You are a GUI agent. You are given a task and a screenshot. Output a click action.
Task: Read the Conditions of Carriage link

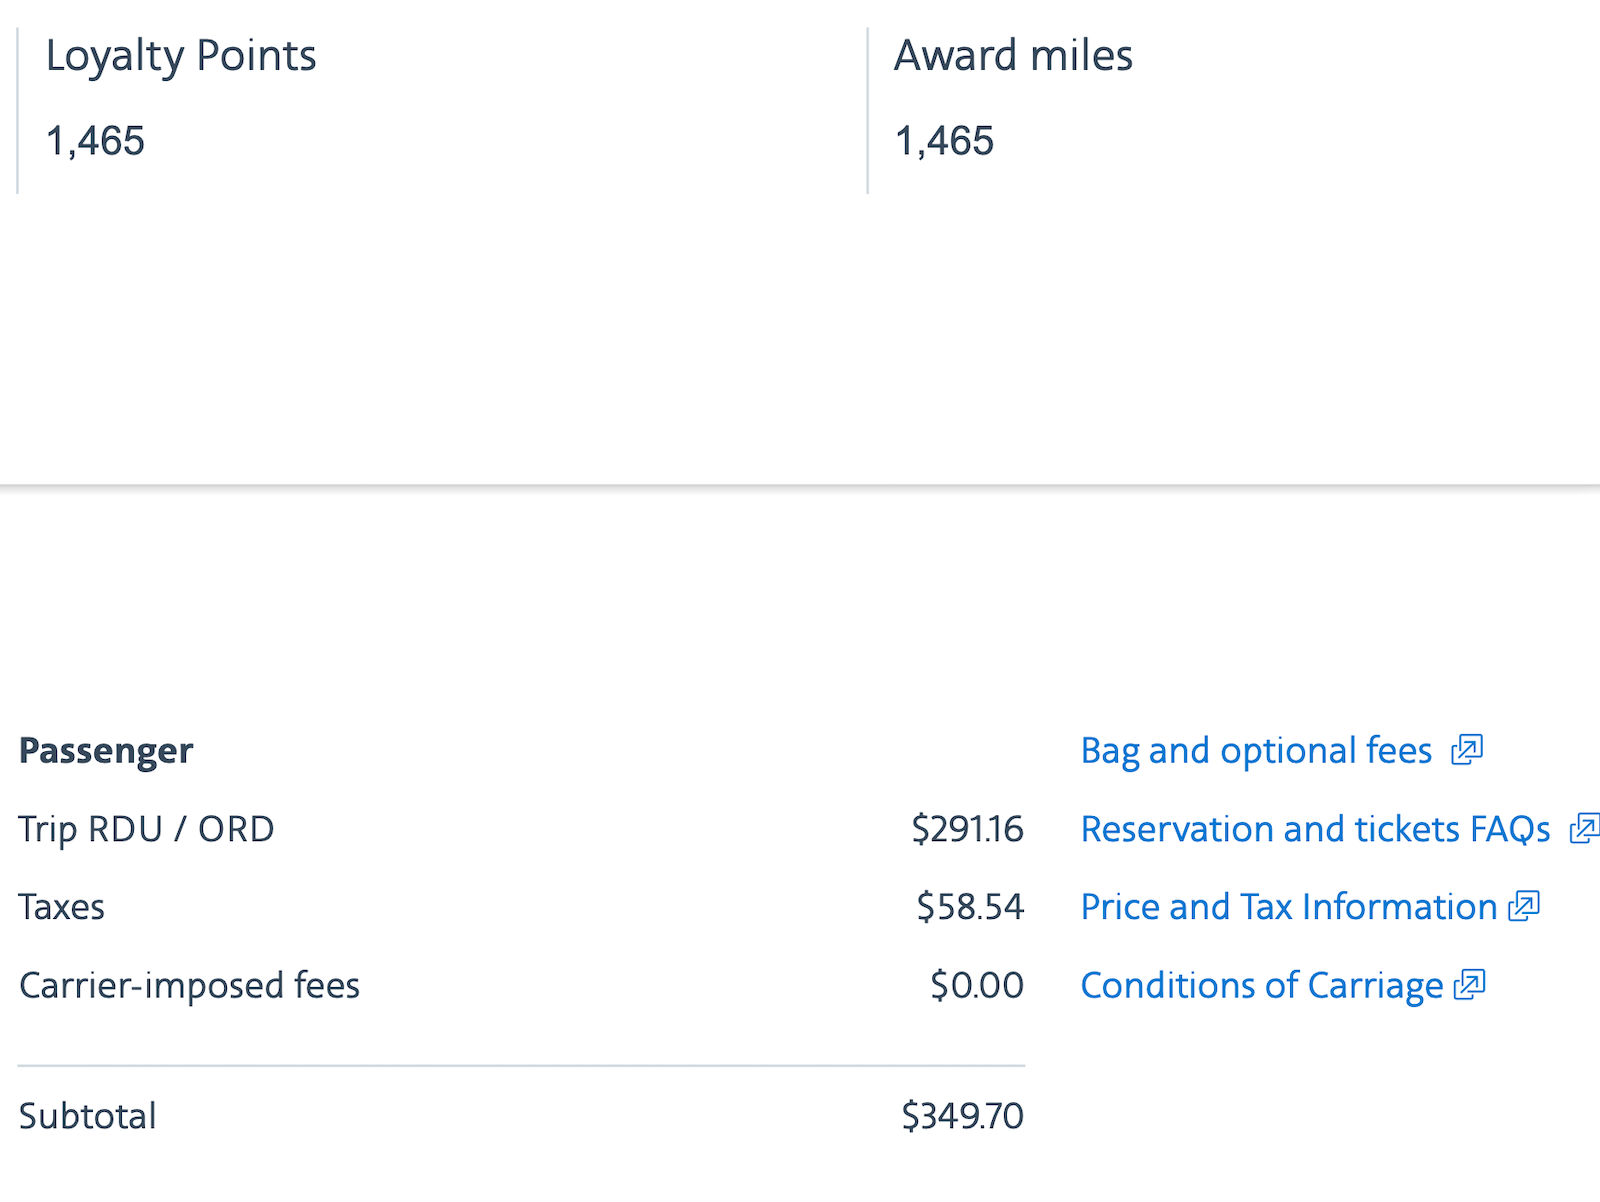(1261, 986)
